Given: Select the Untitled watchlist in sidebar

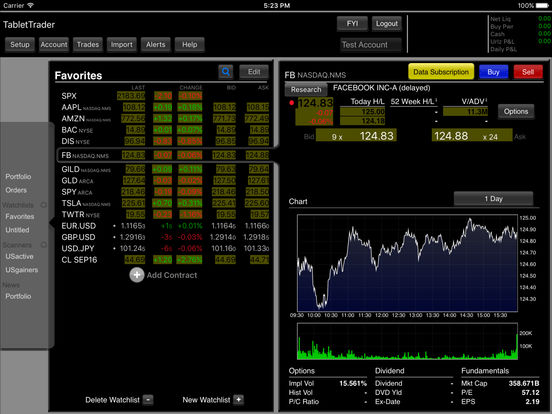Looking at the screenshot, I should (x=17, y=230).
